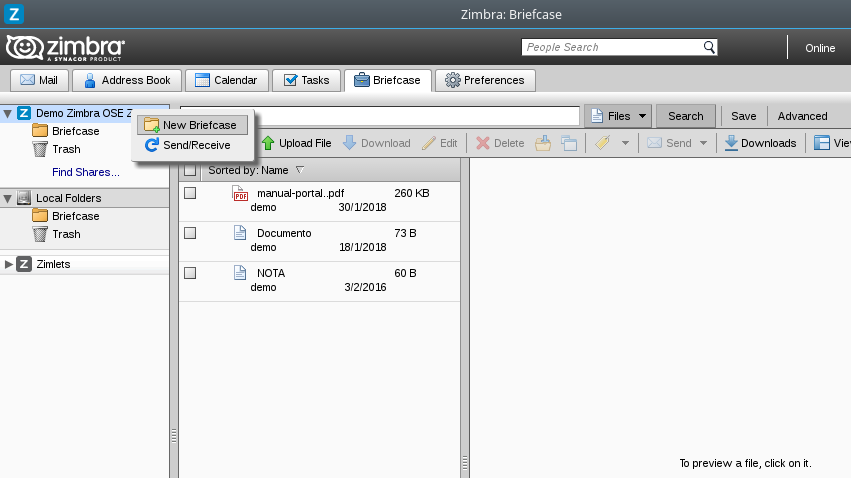The height and width of the screenshot is (478, 851).
Task: Click the Send envelope icon
Action: point(654,143)
